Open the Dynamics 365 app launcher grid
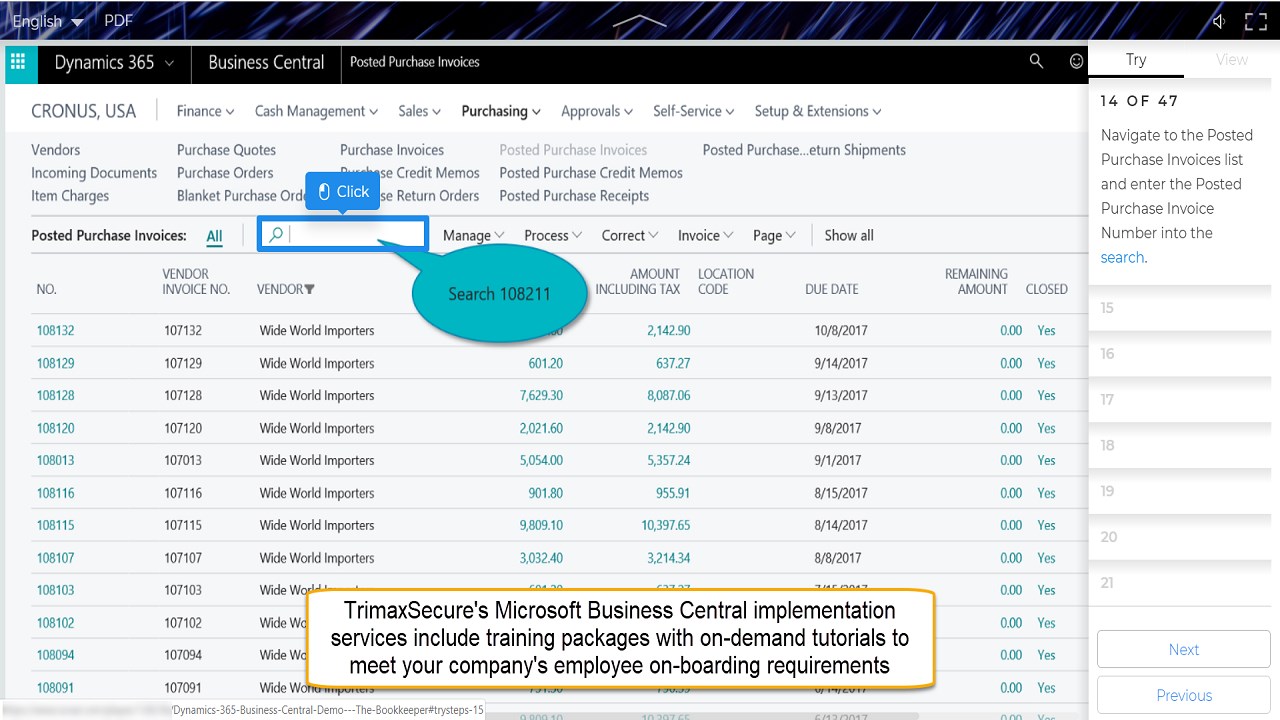1280x720 pixels. [17, 62]
